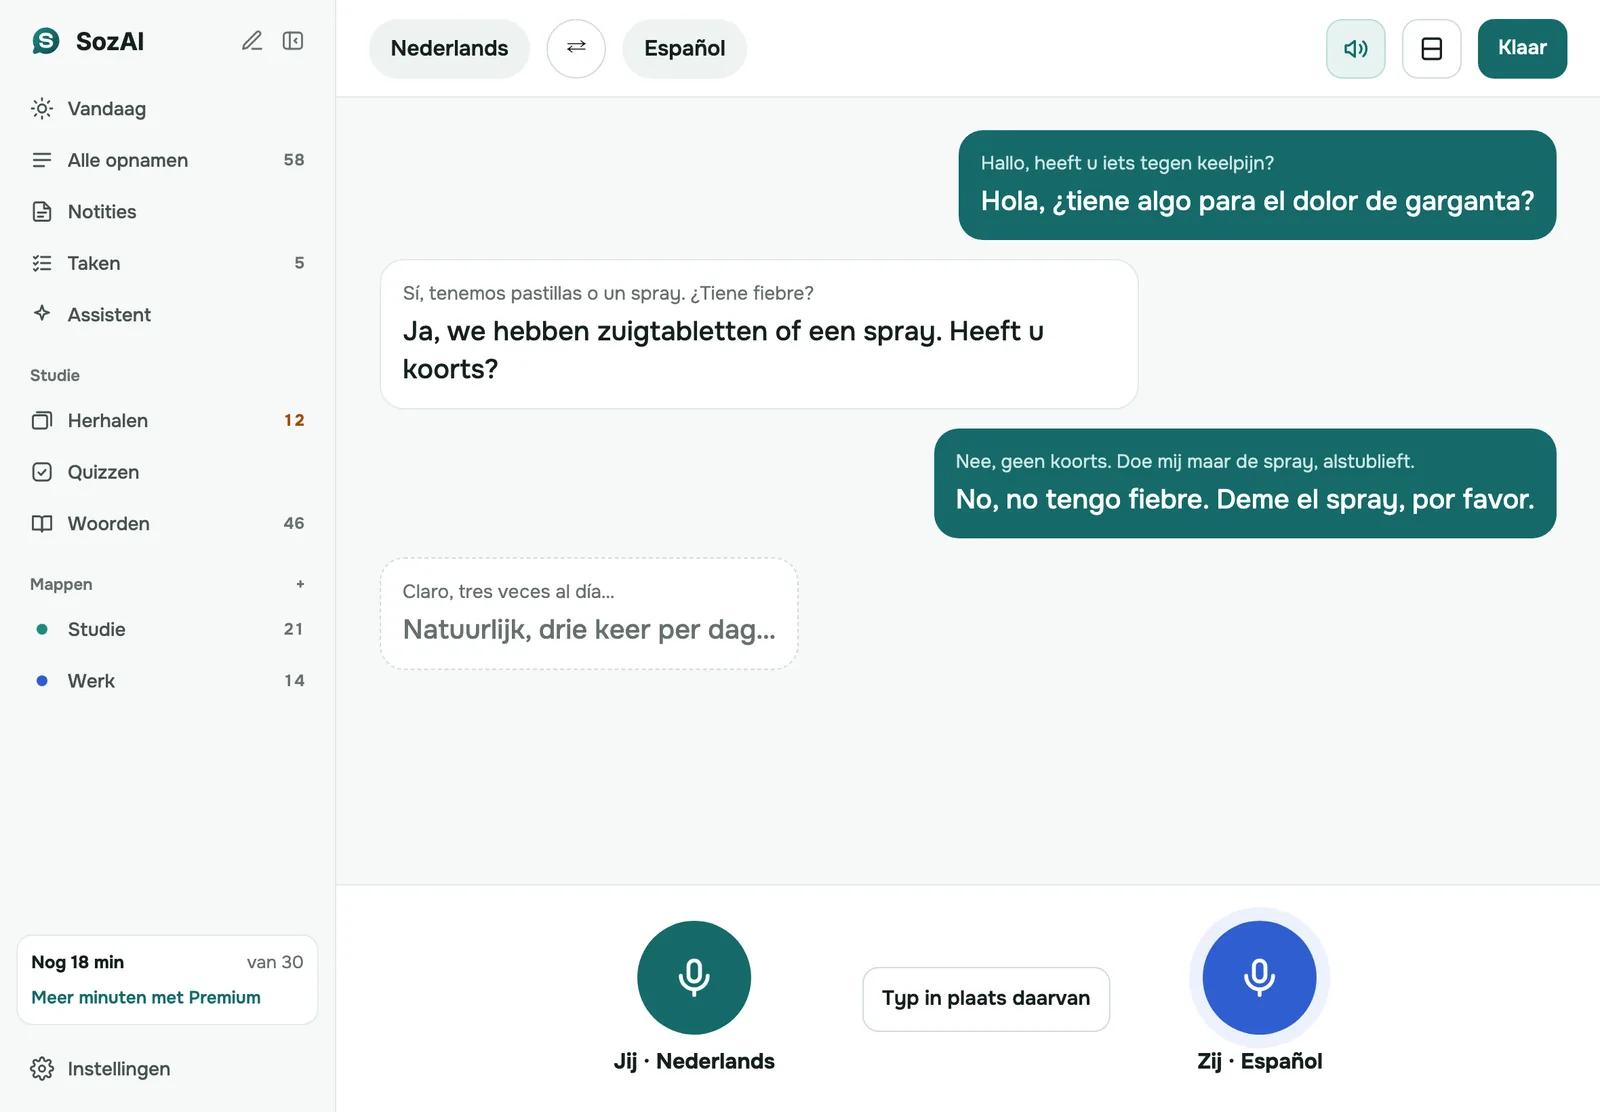Tap the blue Español microphone
This screenshot has width=1600, height=1112.
pyautogui.click(x=1259, y=977)
